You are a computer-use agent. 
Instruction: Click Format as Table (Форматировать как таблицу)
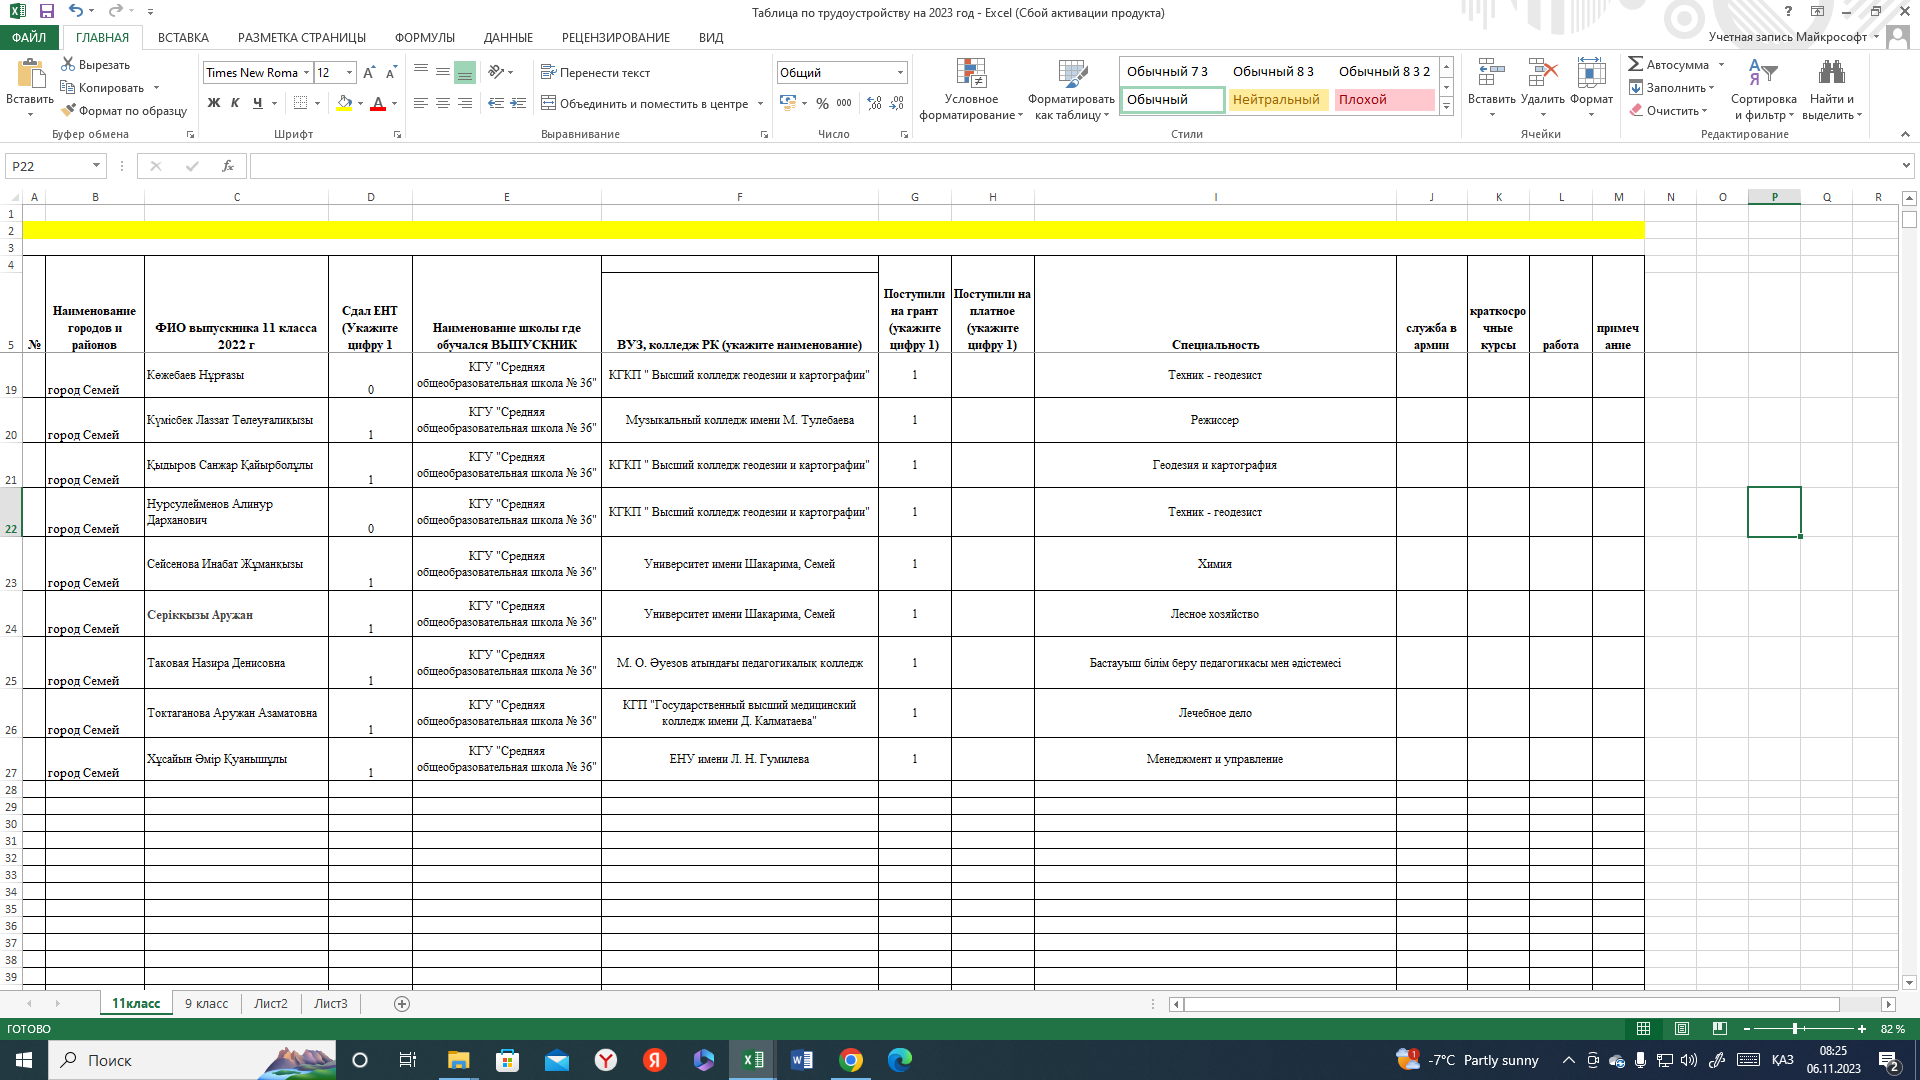(1071, 90)
